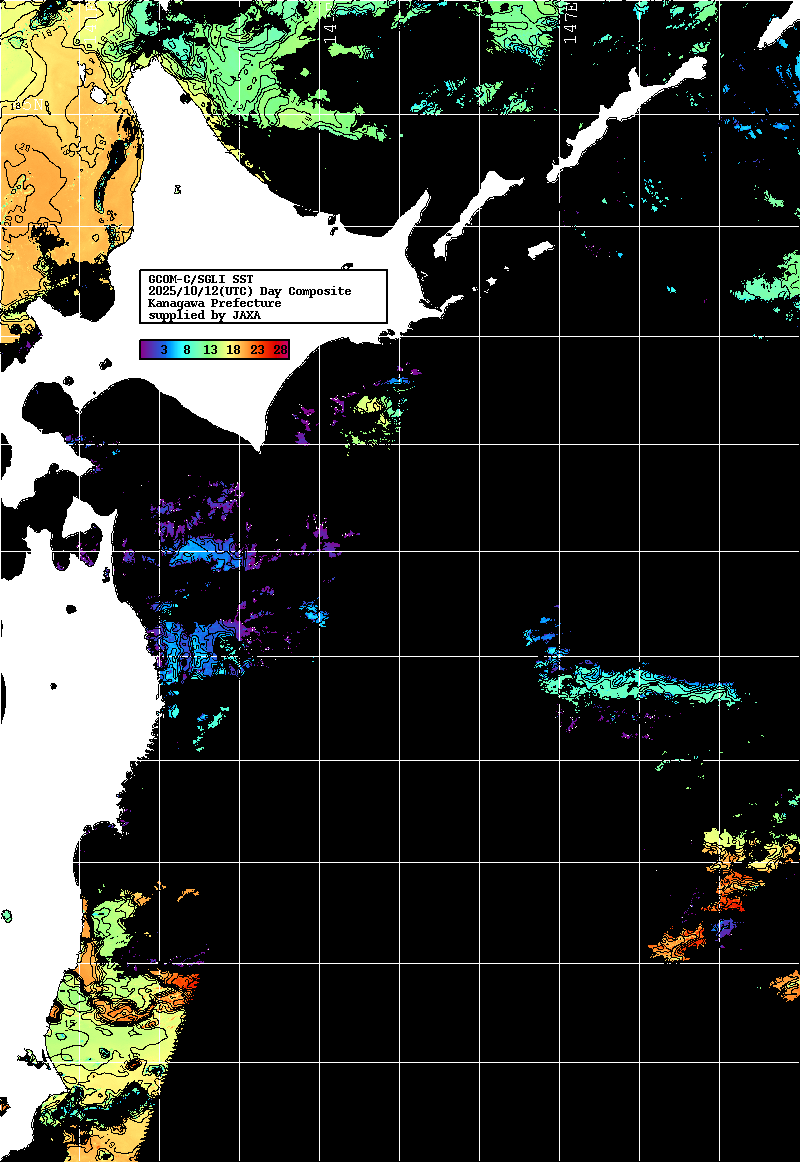The height and width of the screenshot is (1162, 800).
Task: Click the Kanagawa Prefecture text in legend
Action: [214, 303]
